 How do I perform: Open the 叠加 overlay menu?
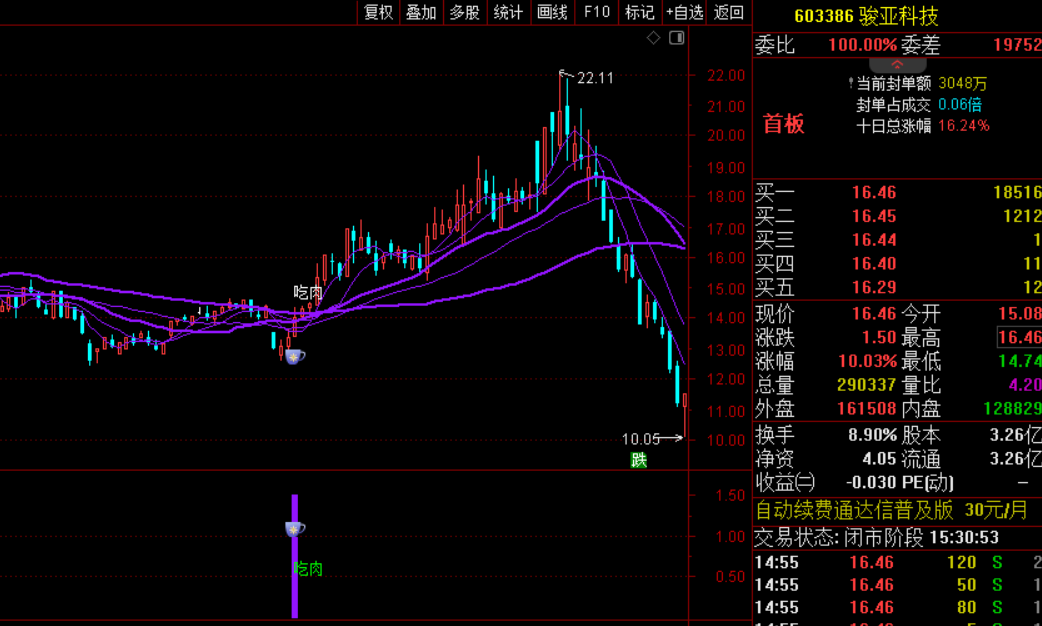point(421,13)
